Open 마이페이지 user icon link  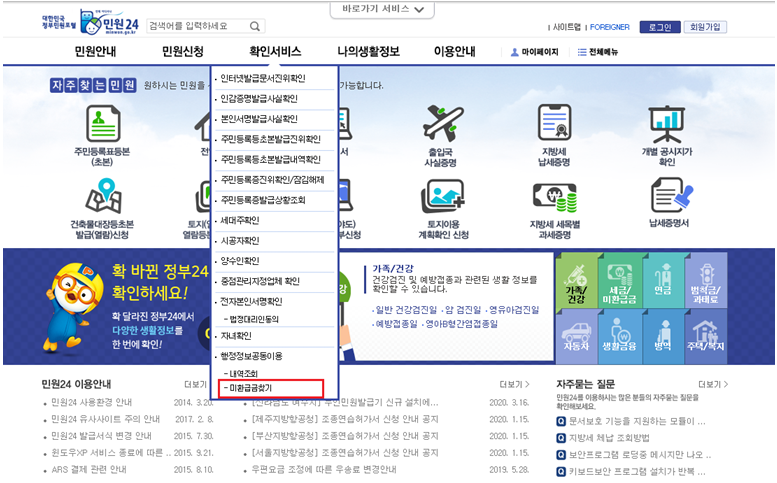coord(534,52)
